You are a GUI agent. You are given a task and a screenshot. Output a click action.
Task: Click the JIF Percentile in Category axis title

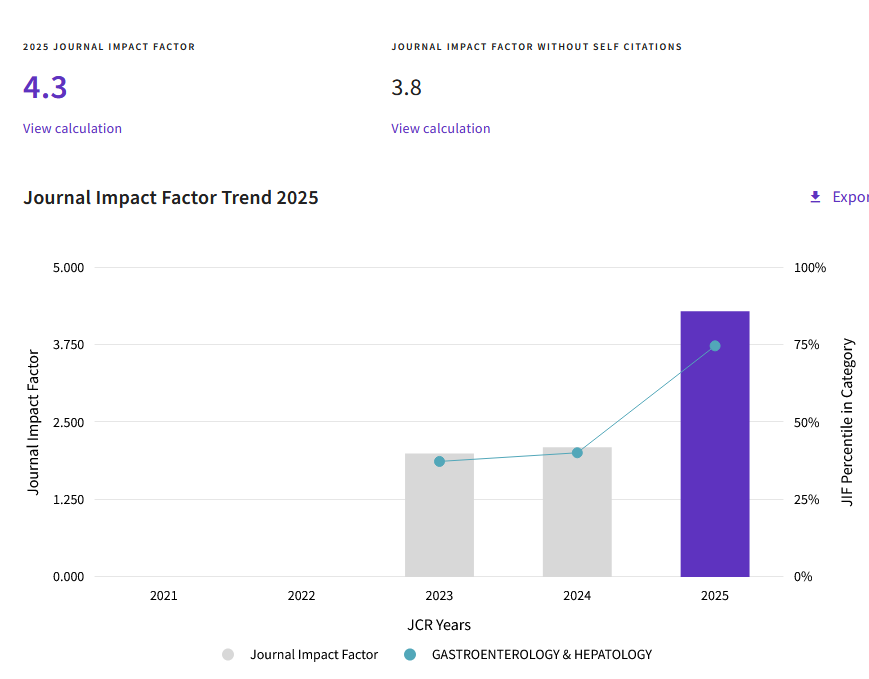coord(847,422)
